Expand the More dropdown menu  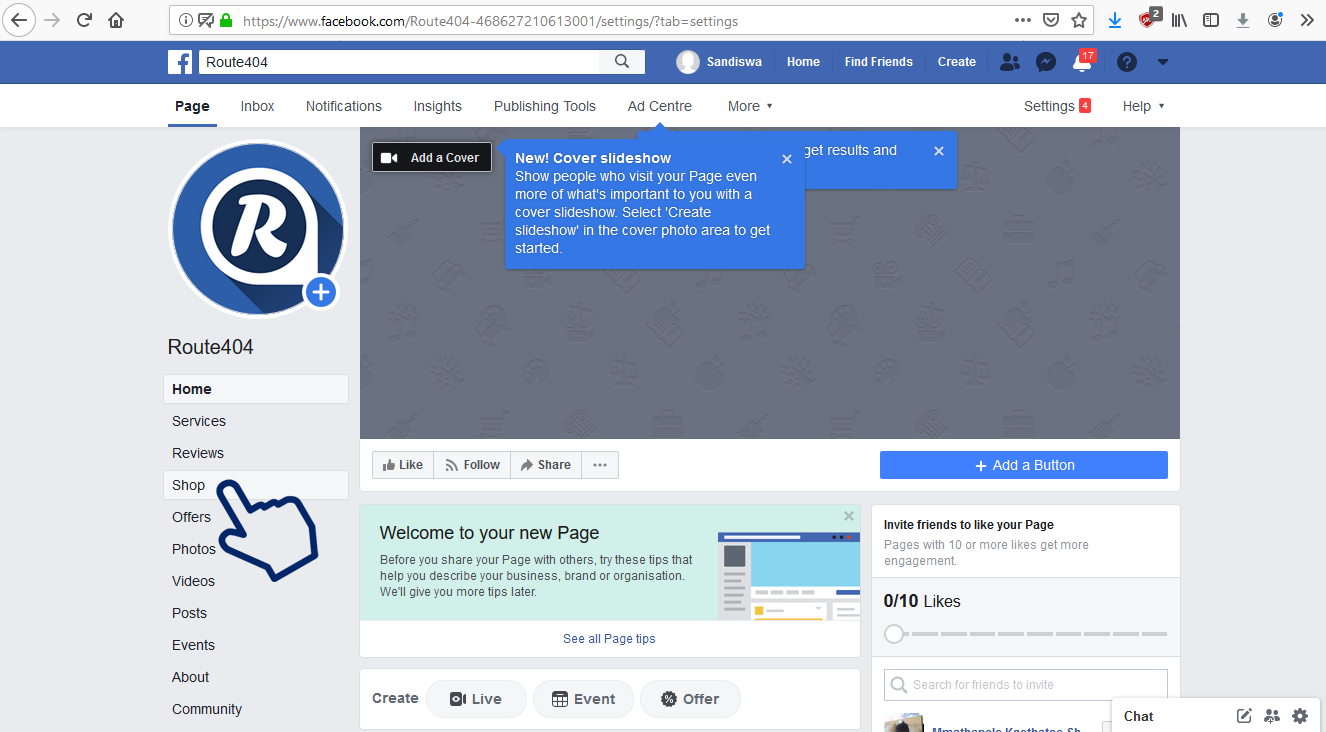(750, 106)
